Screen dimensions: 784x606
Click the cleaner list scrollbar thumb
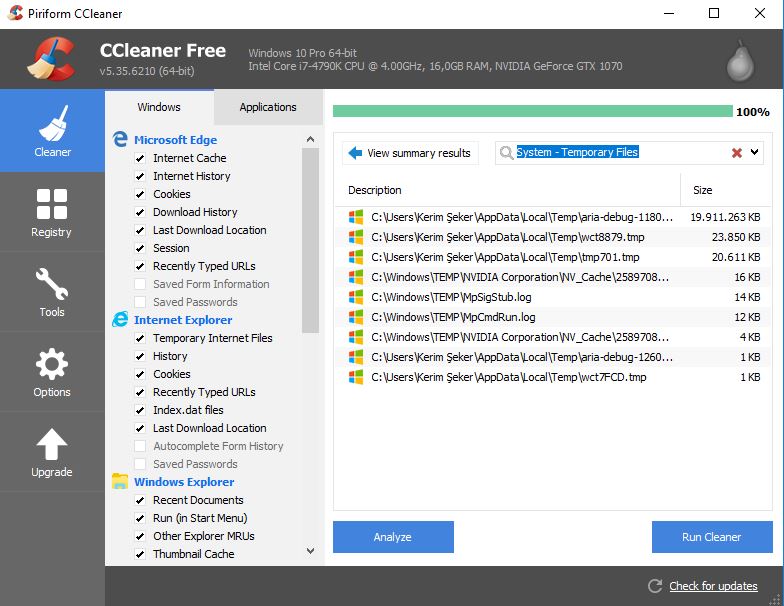coord(310,240)
